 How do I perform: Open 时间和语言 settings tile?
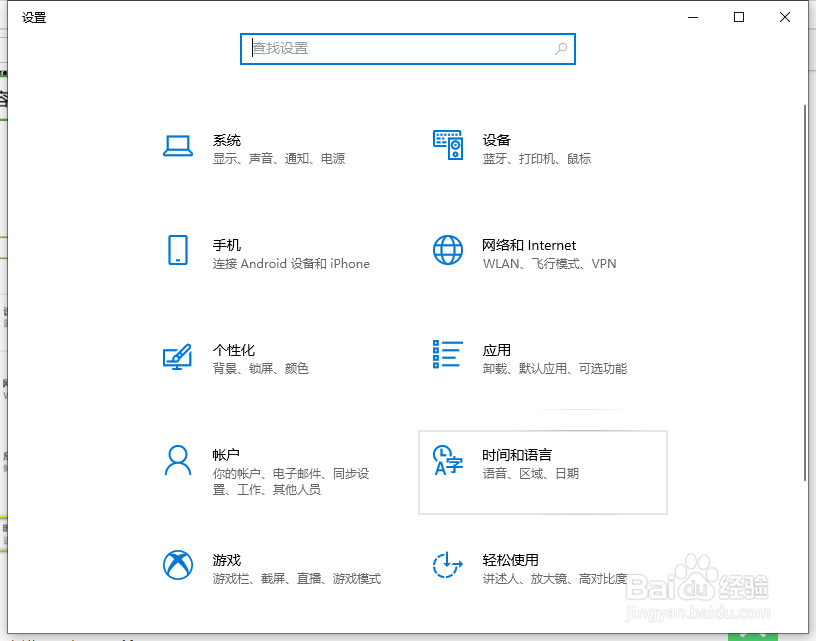point(543,470)
